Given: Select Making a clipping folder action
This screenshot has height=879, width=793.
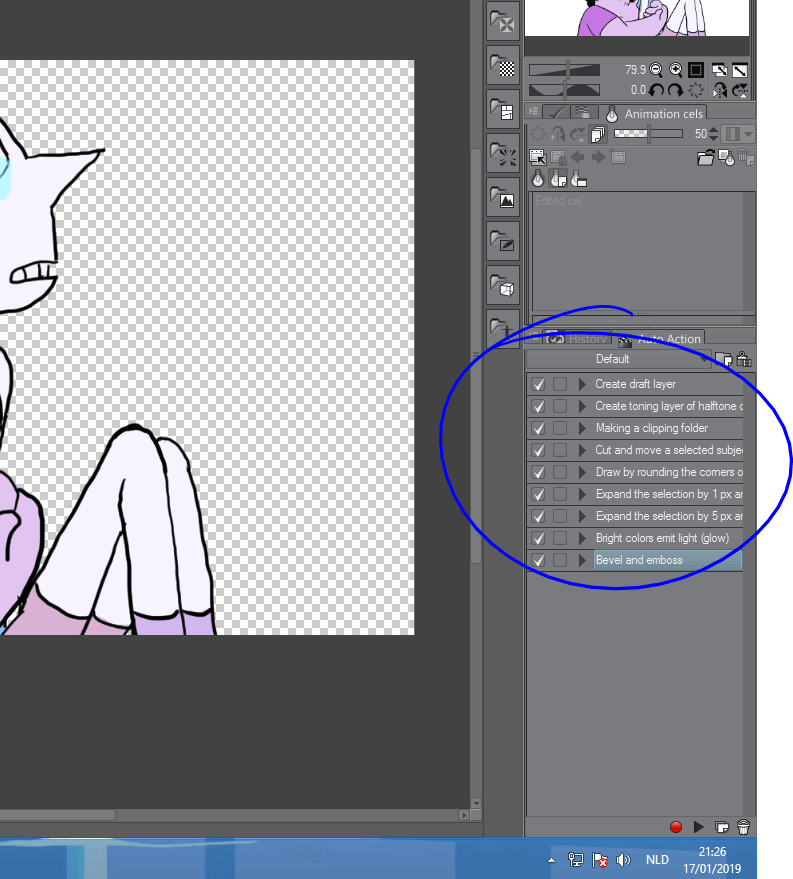Looking at the screenshot, I should [x=667, y=428].
